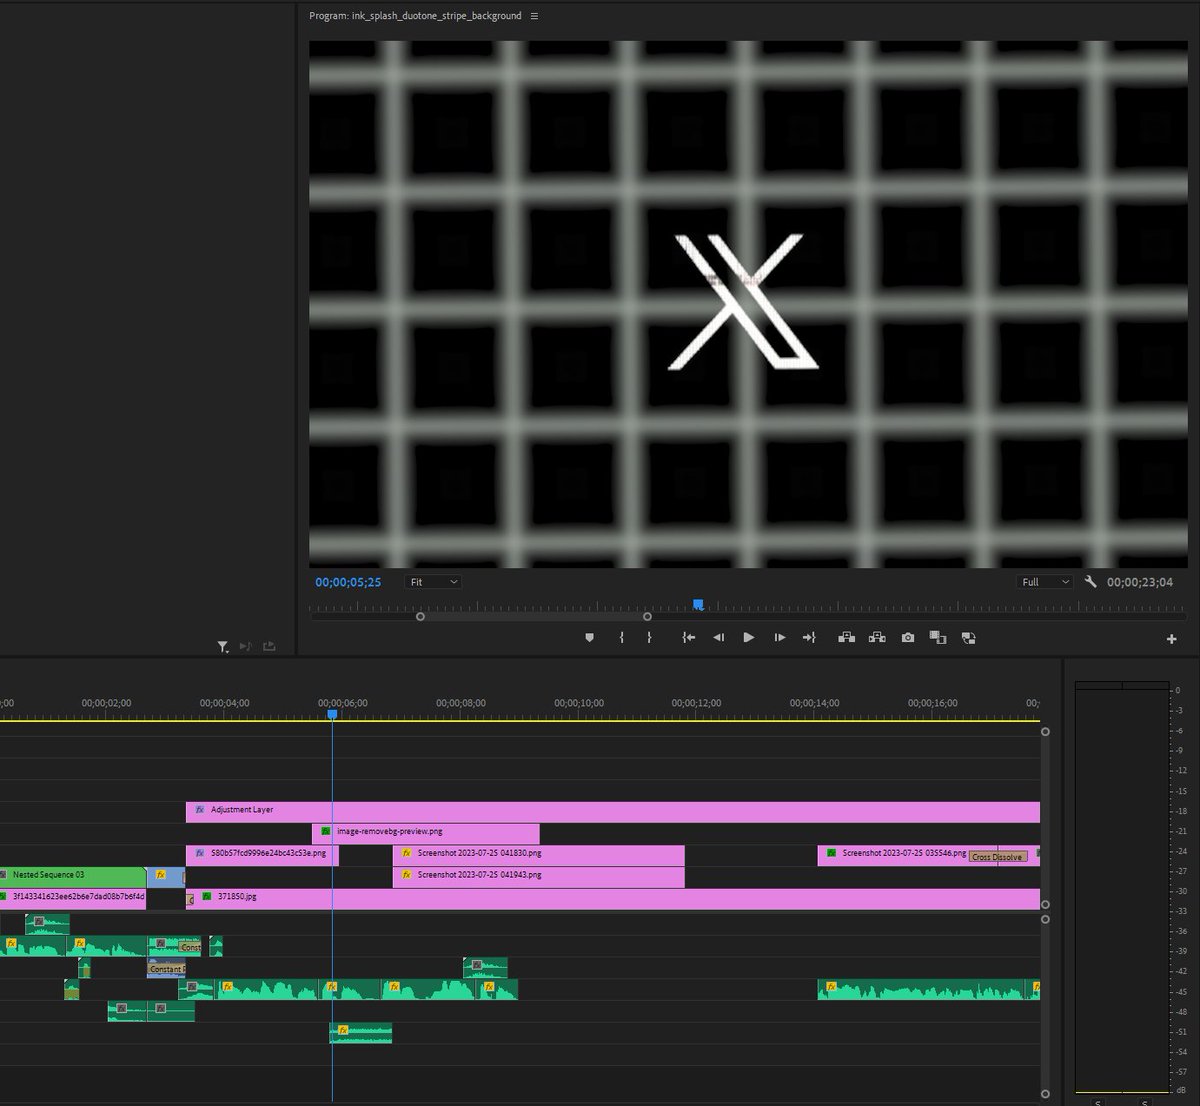Select the 3f143341623ee62b6e7dad08b7b6f4d clip

point(73,898)
